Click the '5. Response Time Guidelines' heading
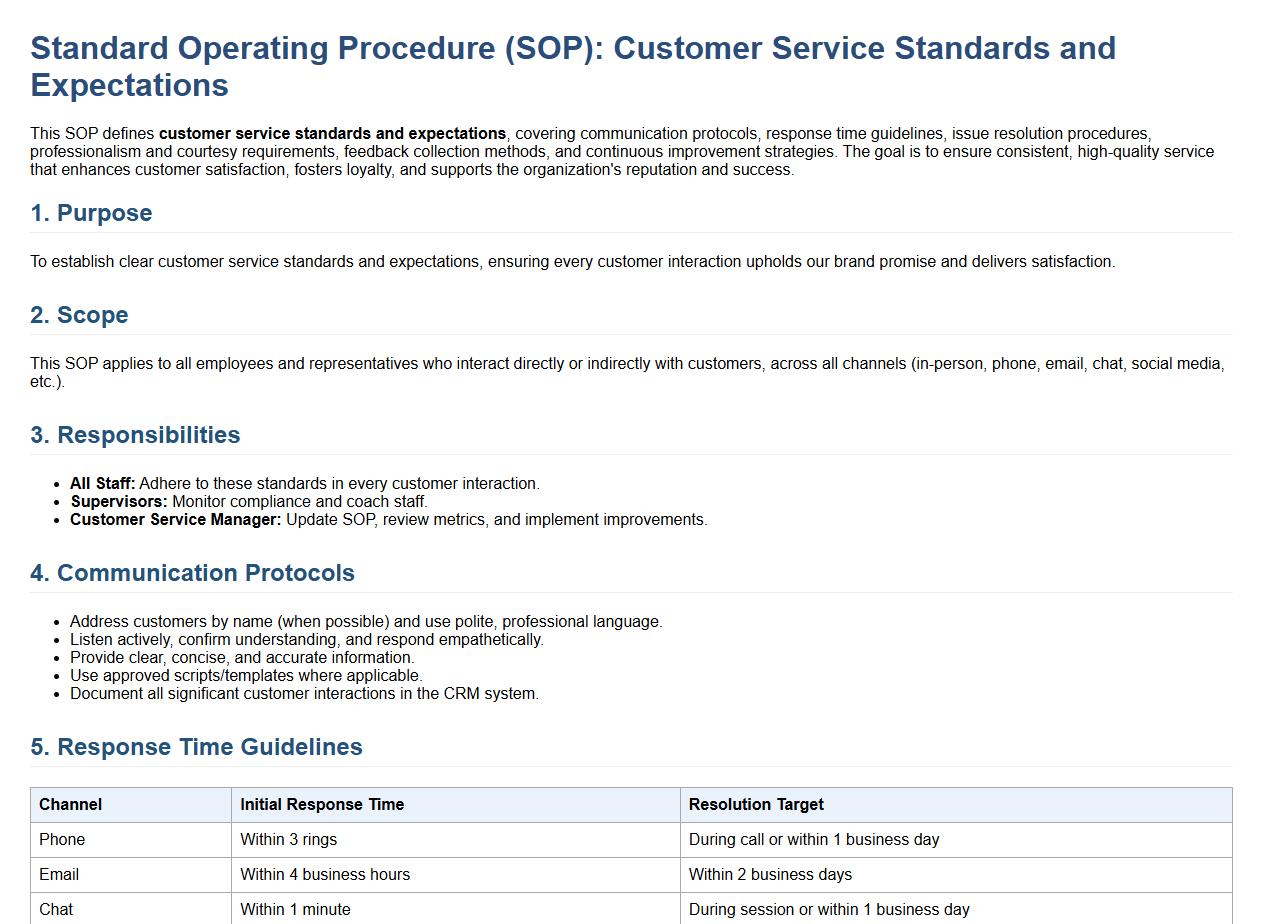The image size is (1263, 924). [x=196, y=747]
